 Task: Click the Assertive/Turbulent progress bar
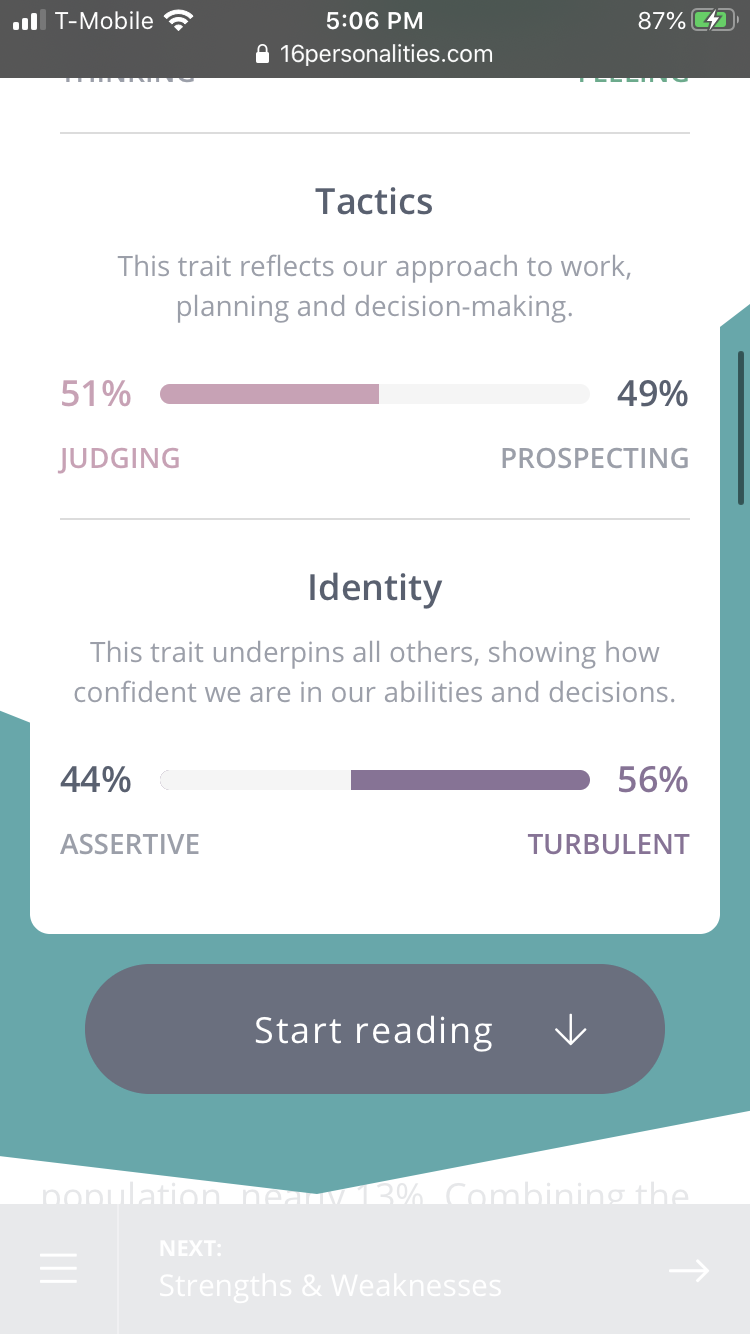pos(375,780)
